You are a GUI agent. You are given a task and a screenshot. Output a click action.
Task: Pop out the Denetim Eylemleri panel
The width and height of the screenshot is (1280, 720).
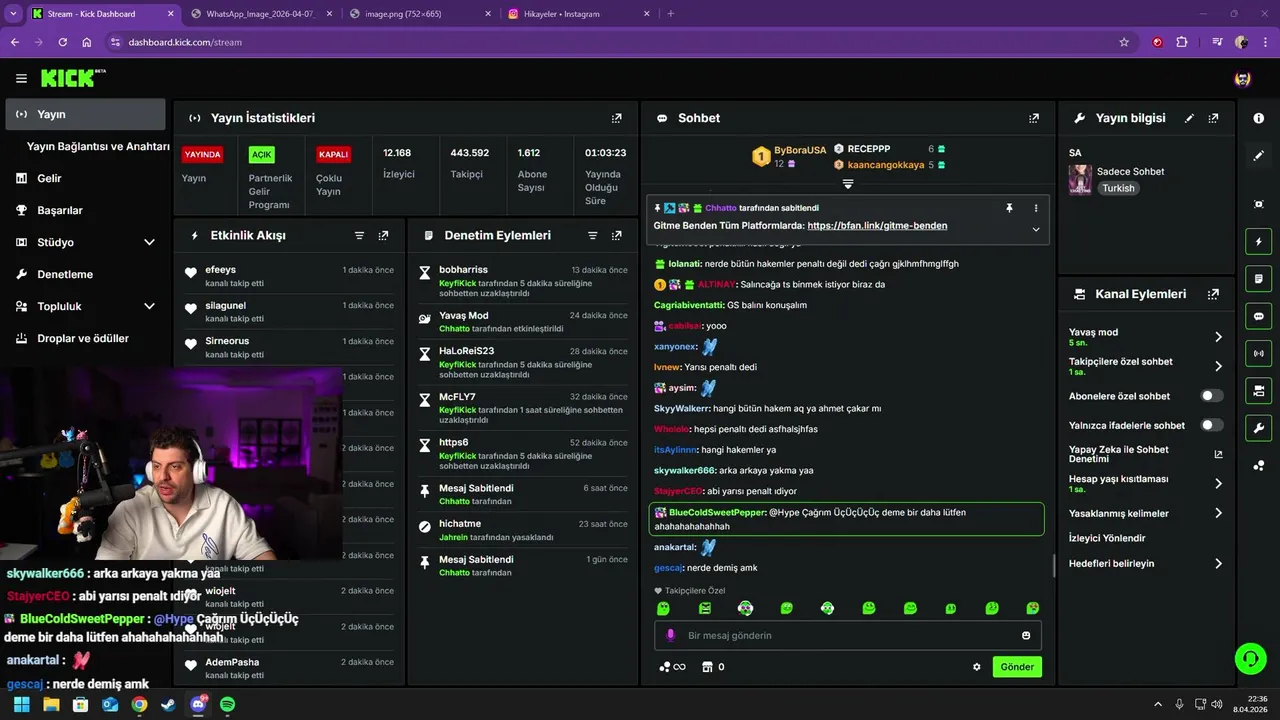click(x=616, y=236)
